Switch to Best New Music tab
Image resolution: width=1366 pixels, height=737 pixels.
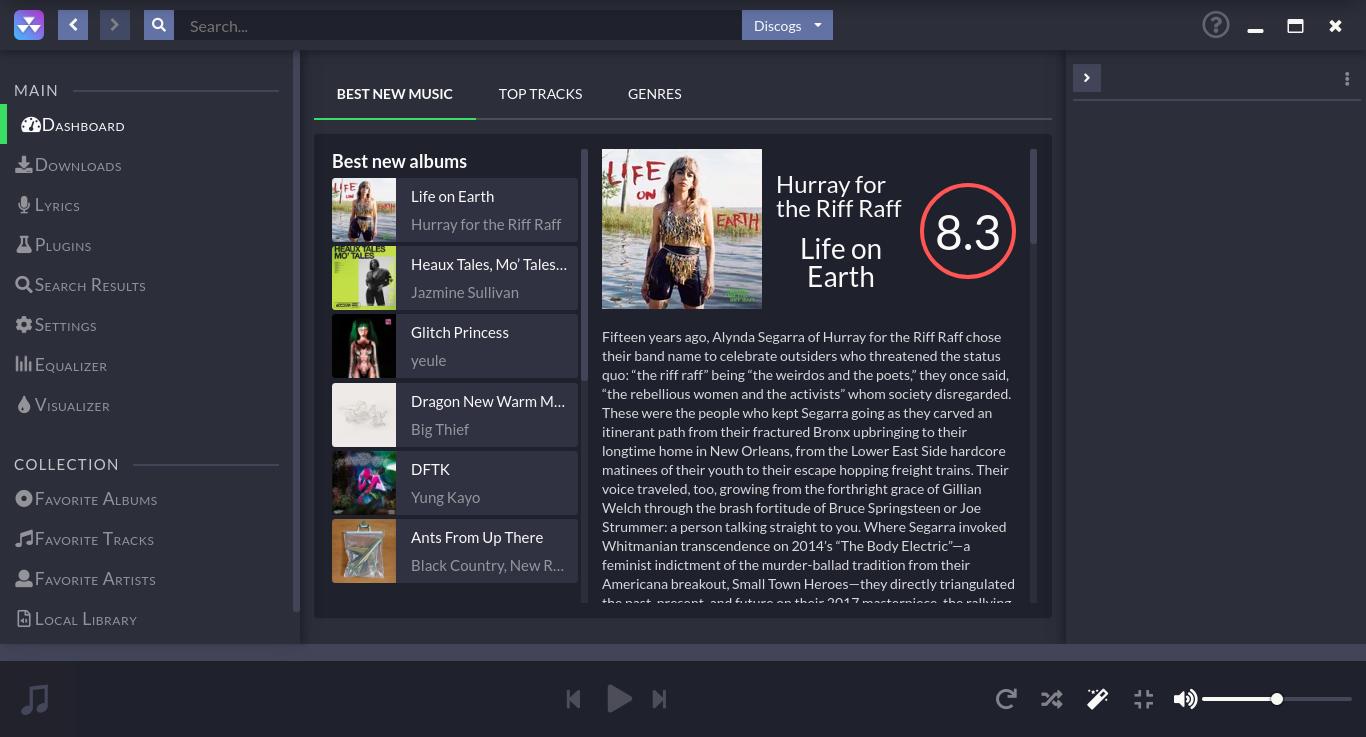tap(395, 94)
